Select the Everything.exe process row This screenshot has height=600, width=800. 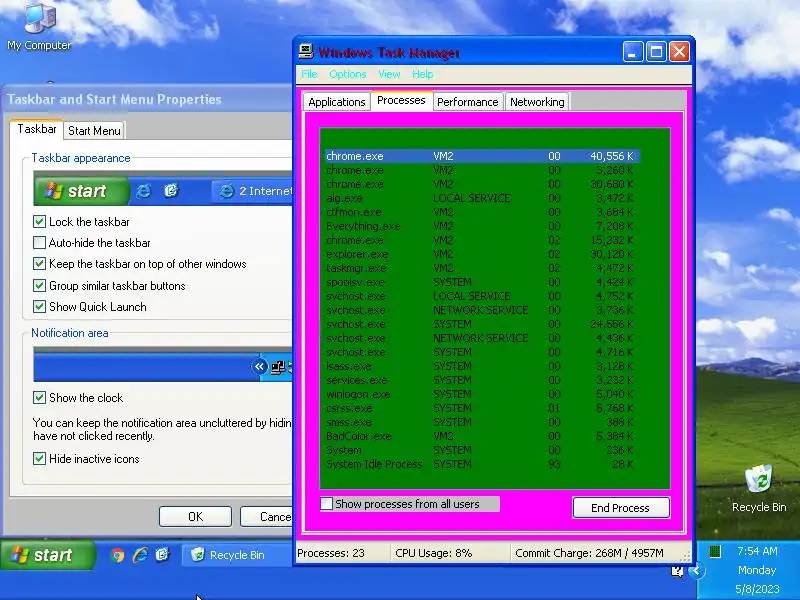(x=482, y=226)
